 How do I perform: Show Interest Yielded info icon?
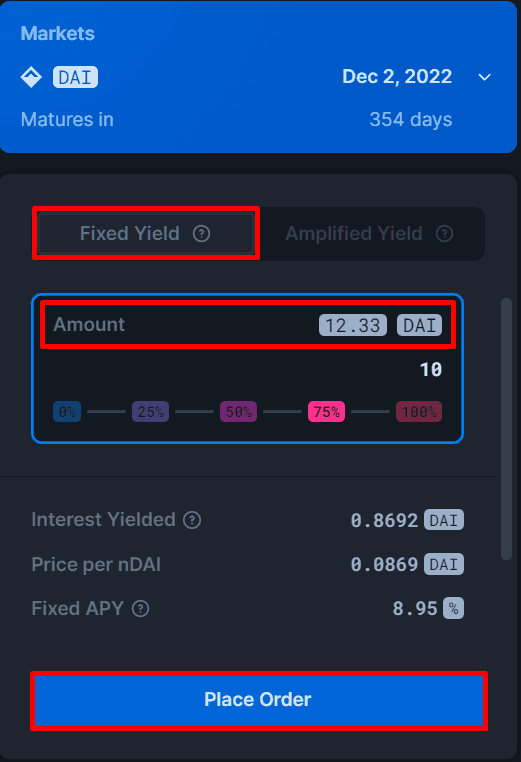click(x=192, y=520)
